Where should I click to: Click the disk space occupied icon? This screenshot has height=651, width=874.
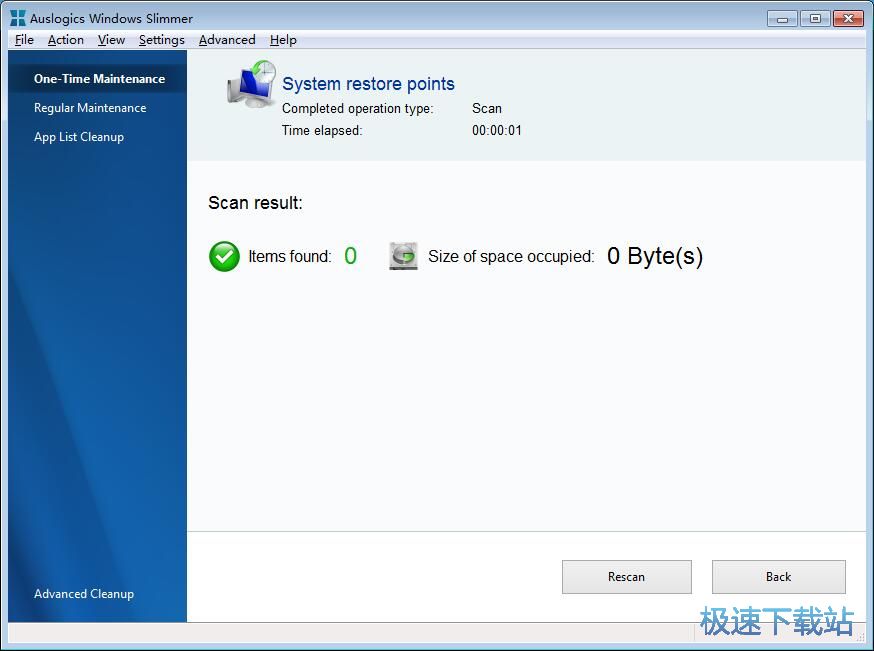403,256
